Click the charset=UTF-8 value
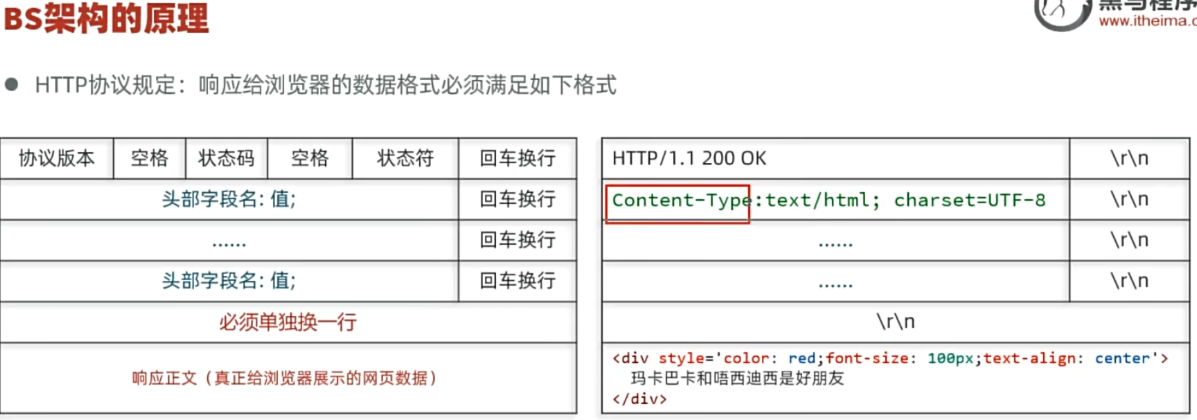The image size is (1197, 420). coord(970,201)
